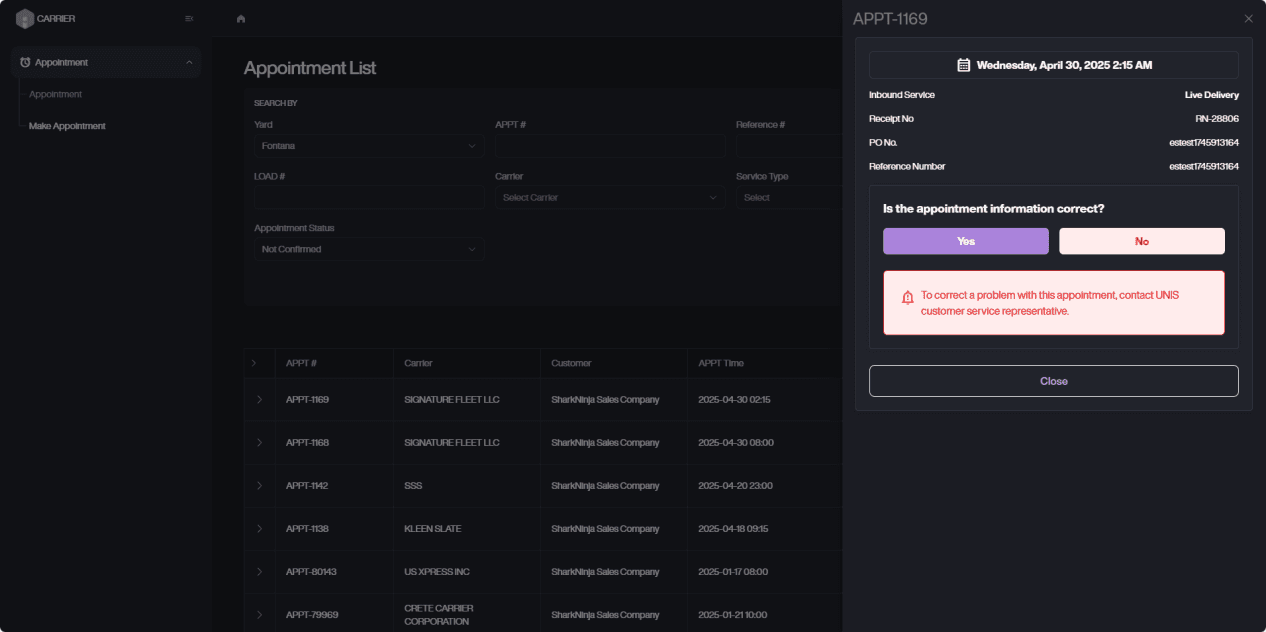1266x632 pixels.
Task: Collapse the sidebar with the menu icon
Action: (x=189, y=19)
